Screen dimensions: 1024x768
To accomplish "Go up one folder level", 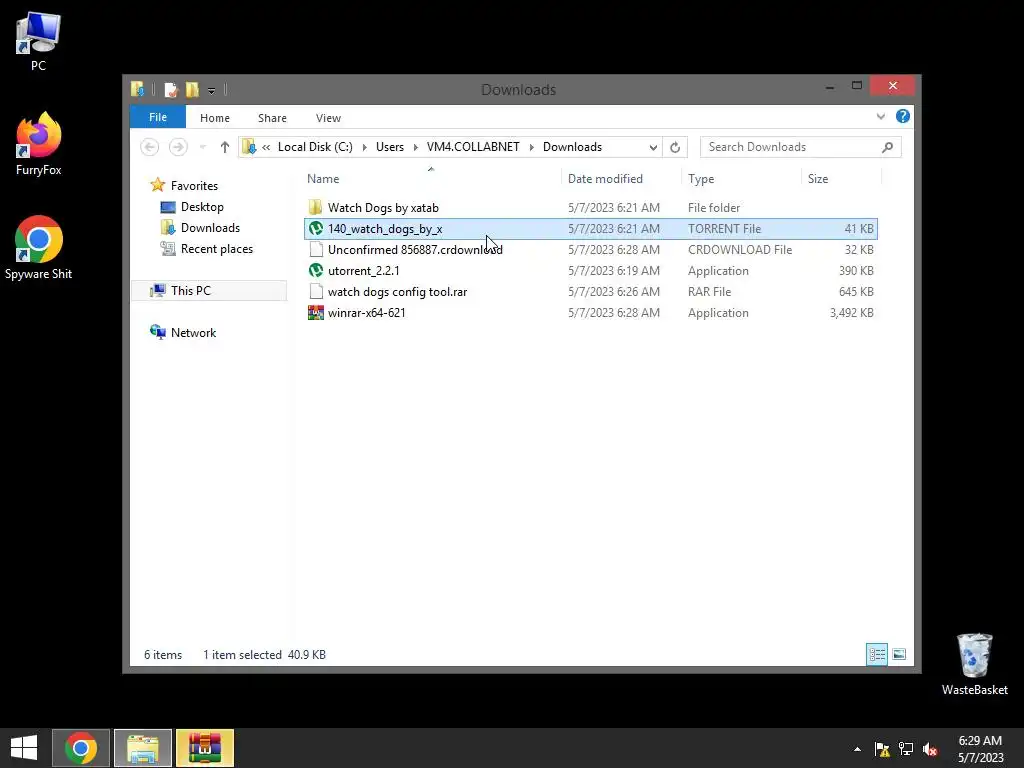I will coord(225,147).
